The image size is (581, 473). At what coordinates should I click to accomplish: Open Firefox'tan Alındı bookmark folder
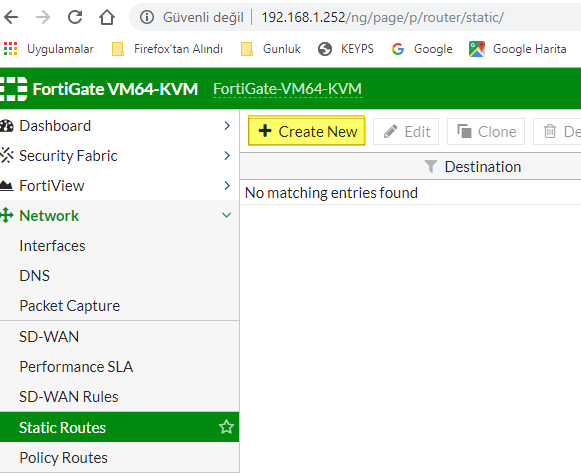tap(167, 49)
